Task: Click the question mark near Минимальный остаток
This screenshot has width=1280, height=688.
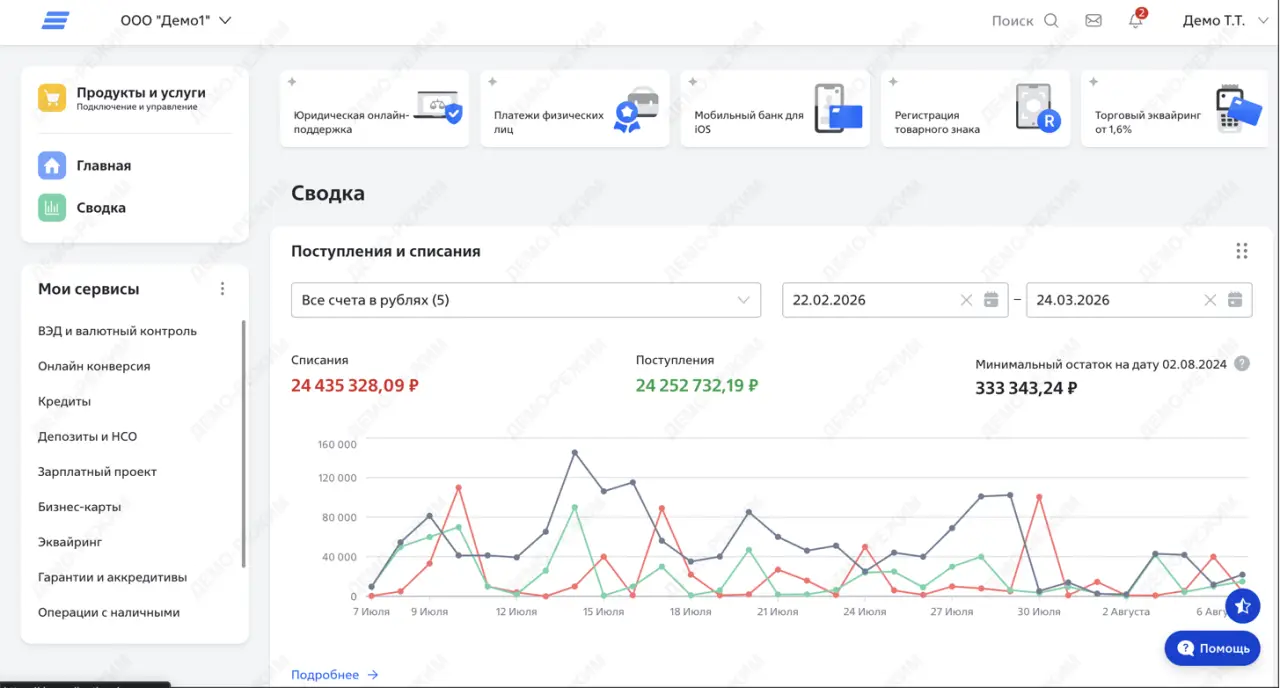Action: point(1242,364)
